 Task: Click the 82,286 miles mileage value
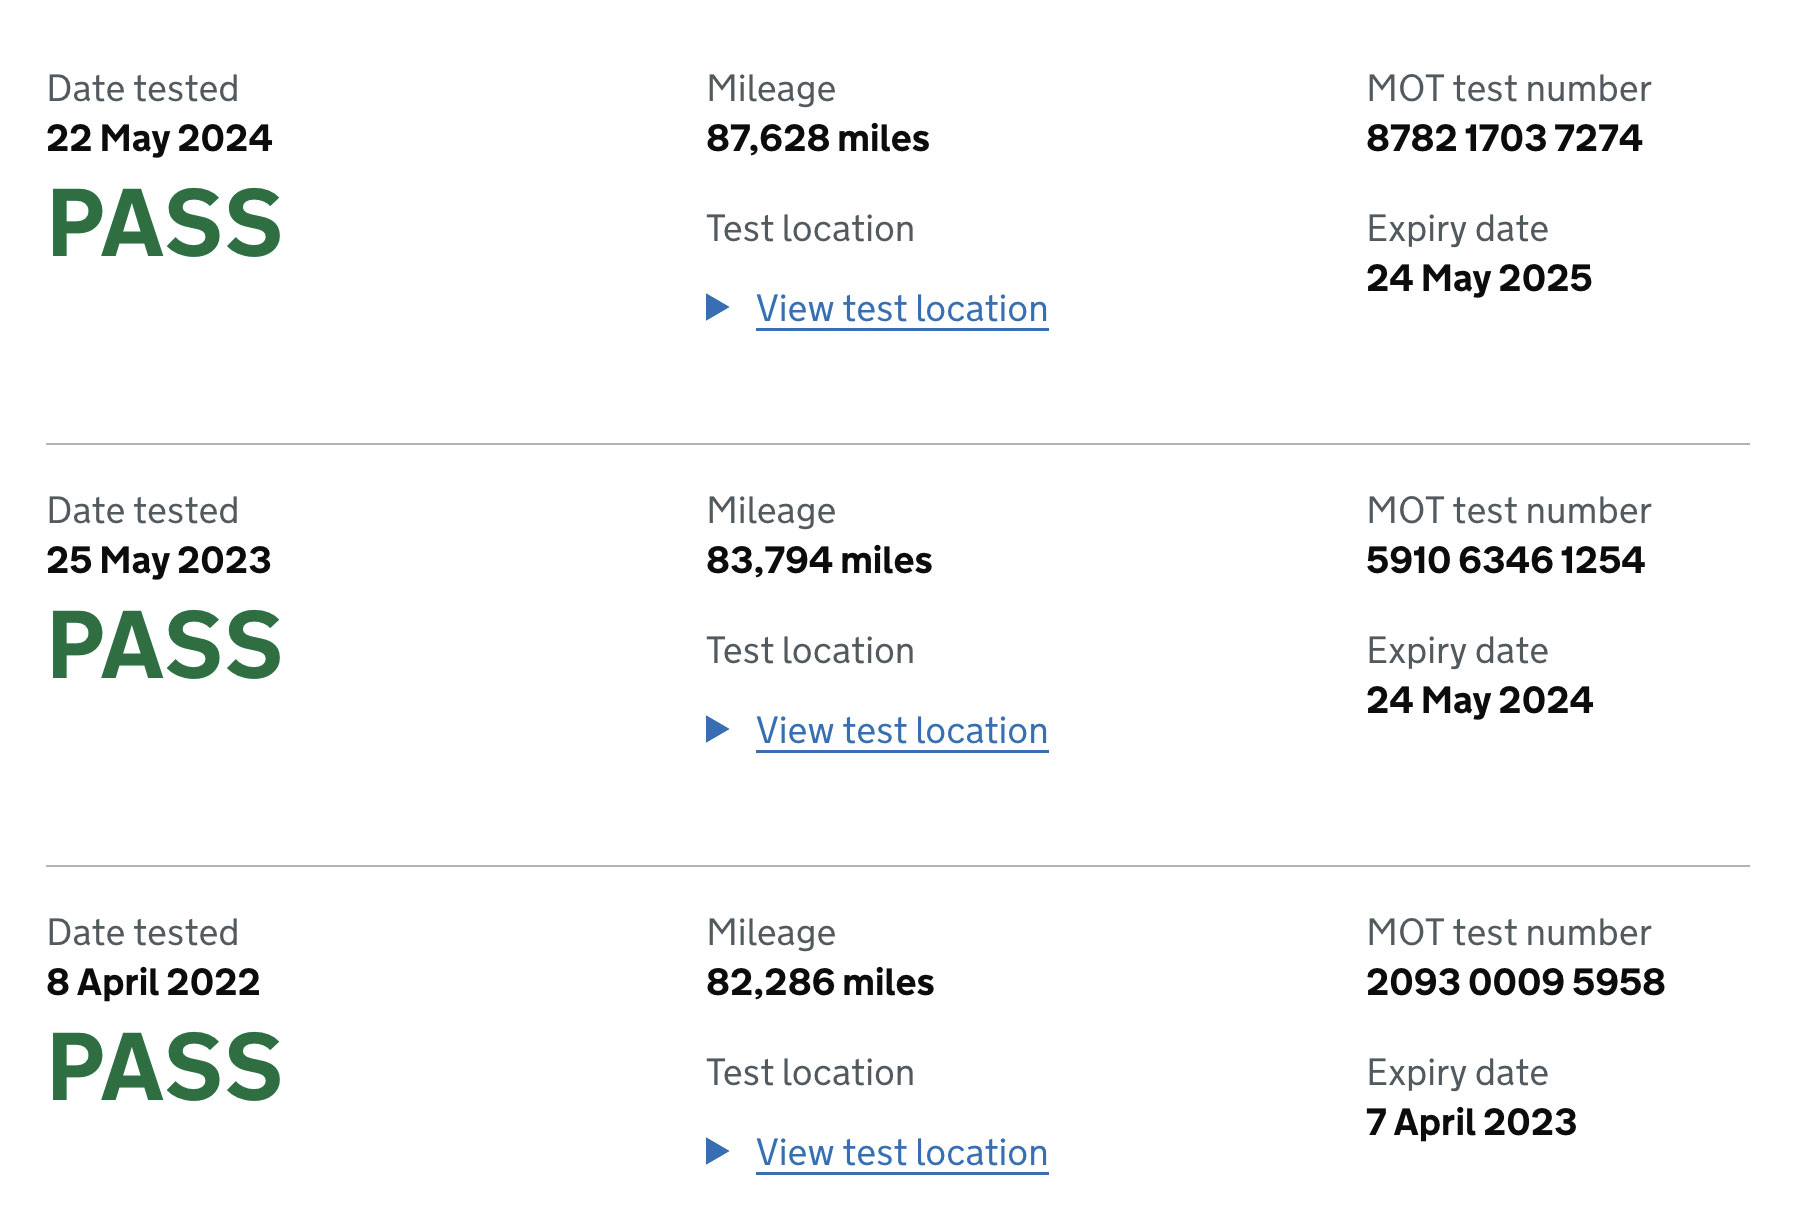click(x=820, y=982)
